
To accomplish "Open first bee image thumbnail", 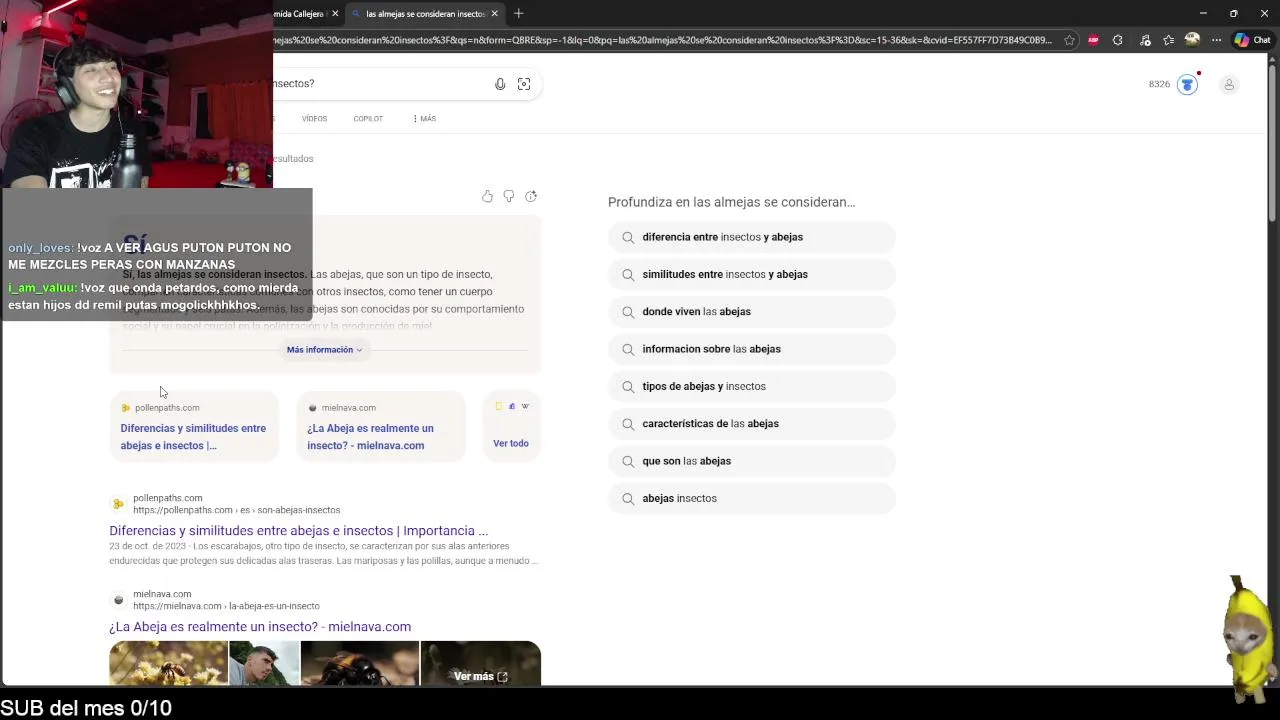I will (168, 663).
